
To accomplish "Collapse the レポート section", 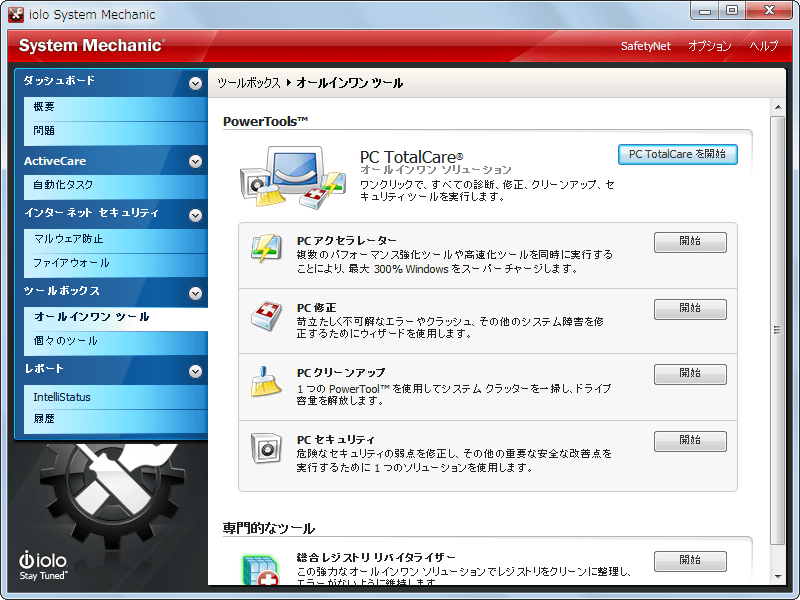I will (195, 371).
